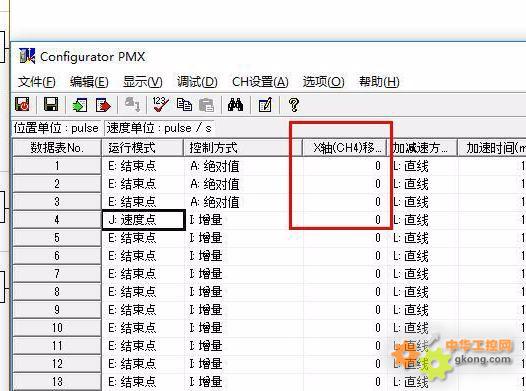
Task: Select row header number 8
Action: (x=57, y=292)
